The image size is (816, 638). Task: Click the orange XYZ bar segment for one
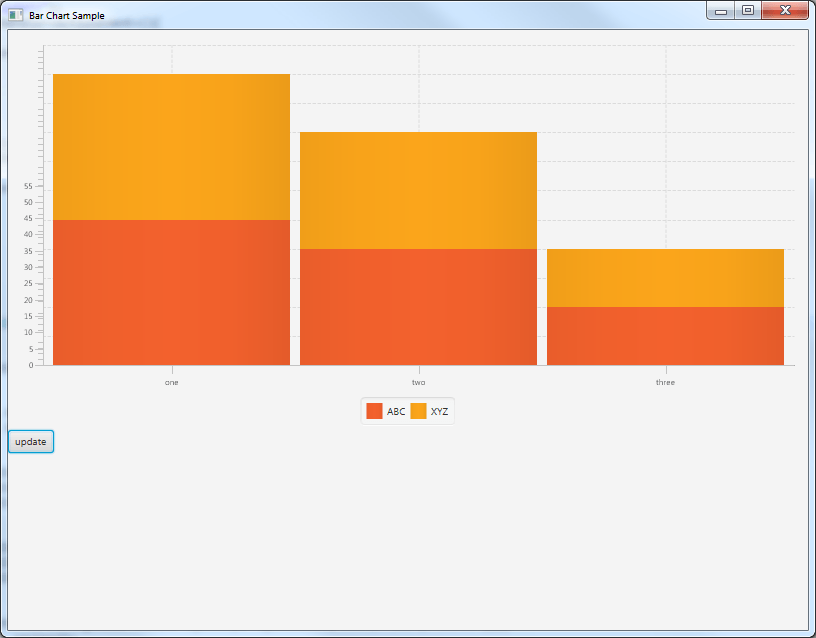point(171,147)
